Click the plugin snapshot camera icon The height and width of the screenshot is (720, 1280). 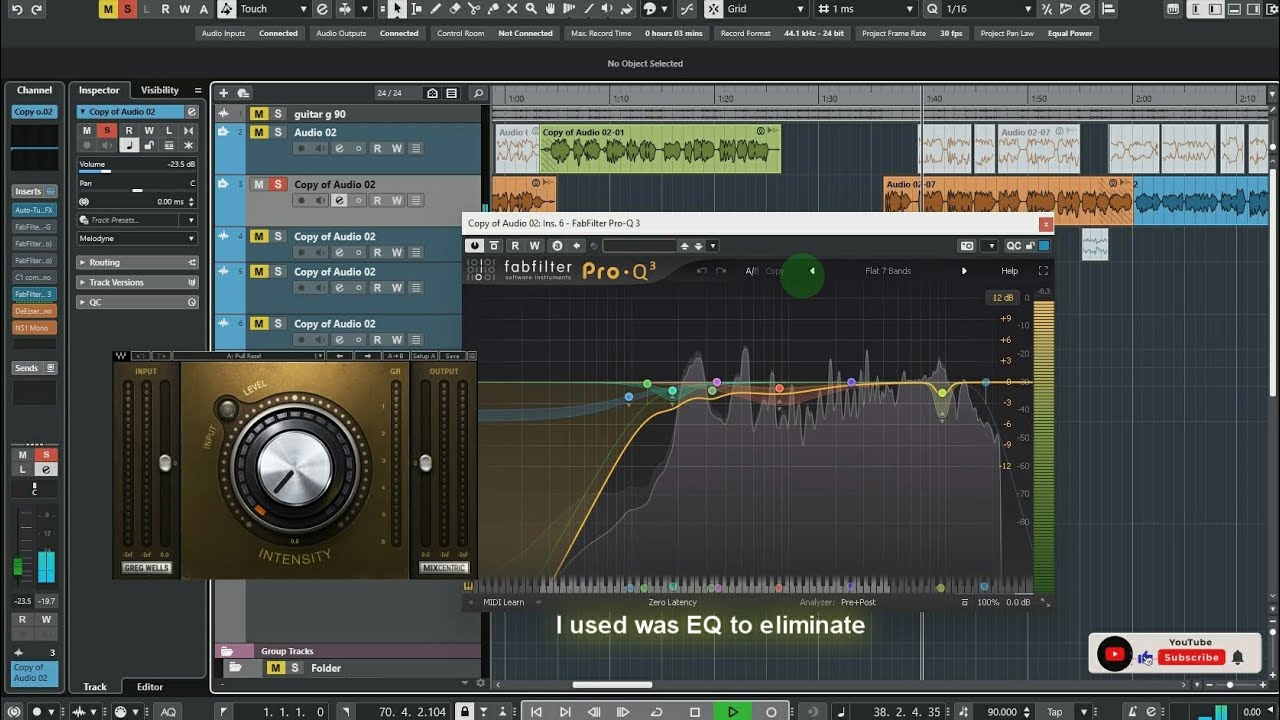pyautogui.click(x=967, y=245)
